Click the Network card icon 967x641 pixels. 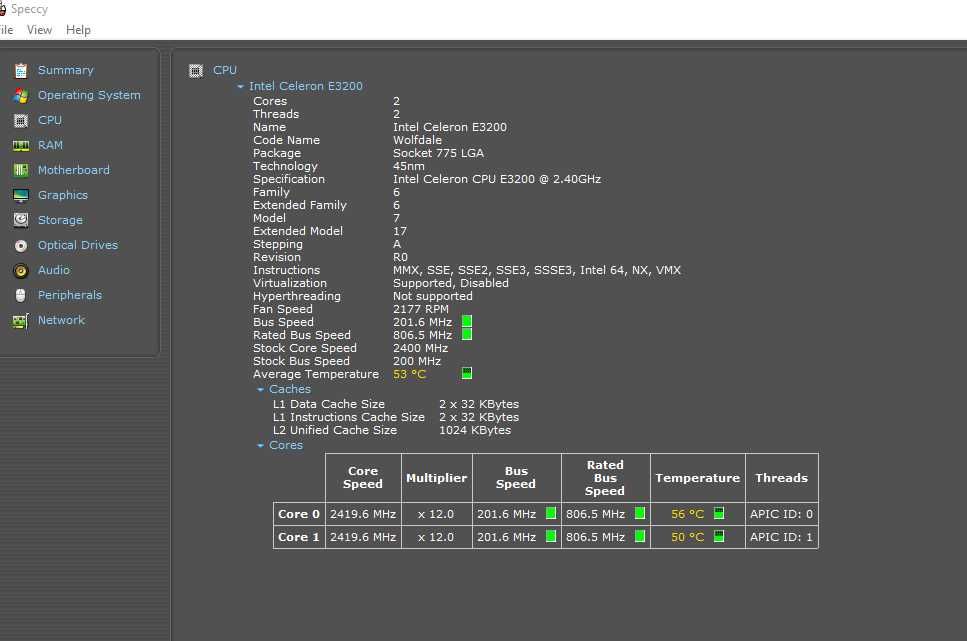21,321
